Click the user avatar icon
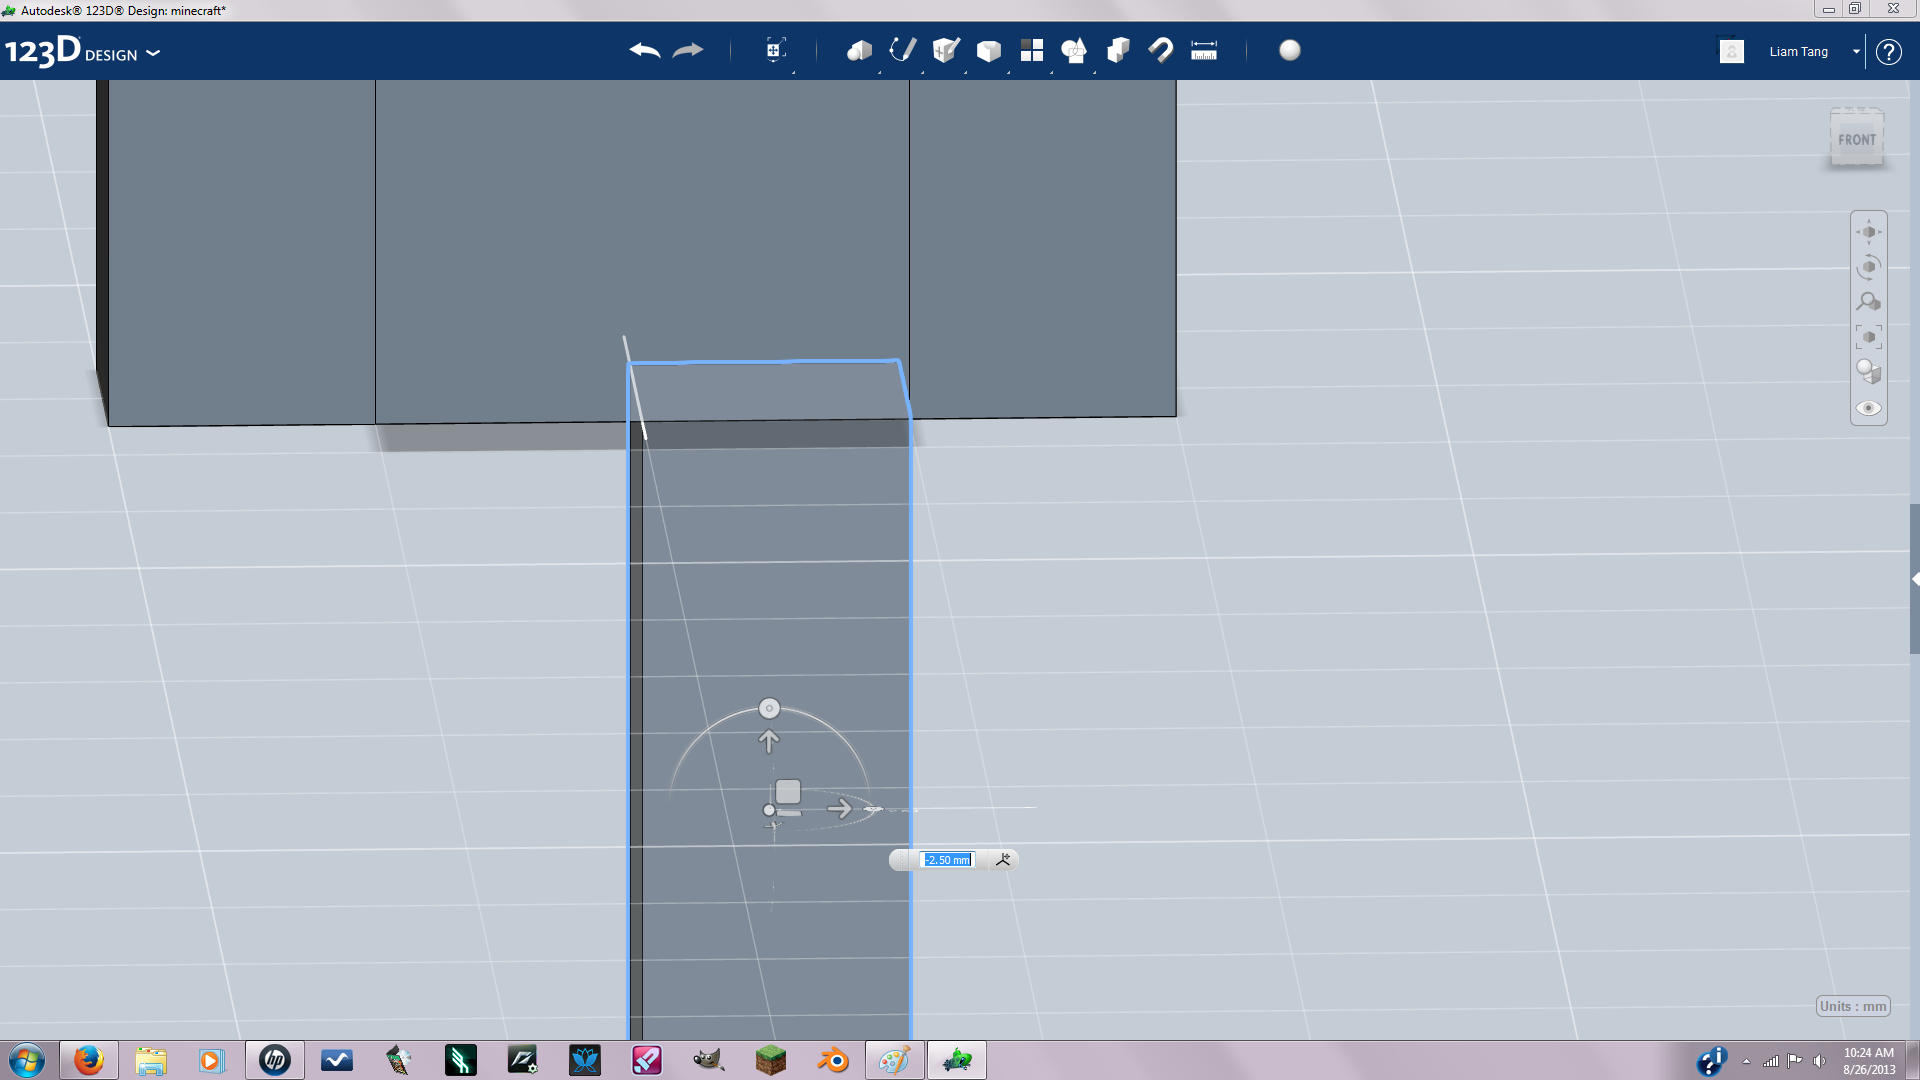 pos(1732,51)
